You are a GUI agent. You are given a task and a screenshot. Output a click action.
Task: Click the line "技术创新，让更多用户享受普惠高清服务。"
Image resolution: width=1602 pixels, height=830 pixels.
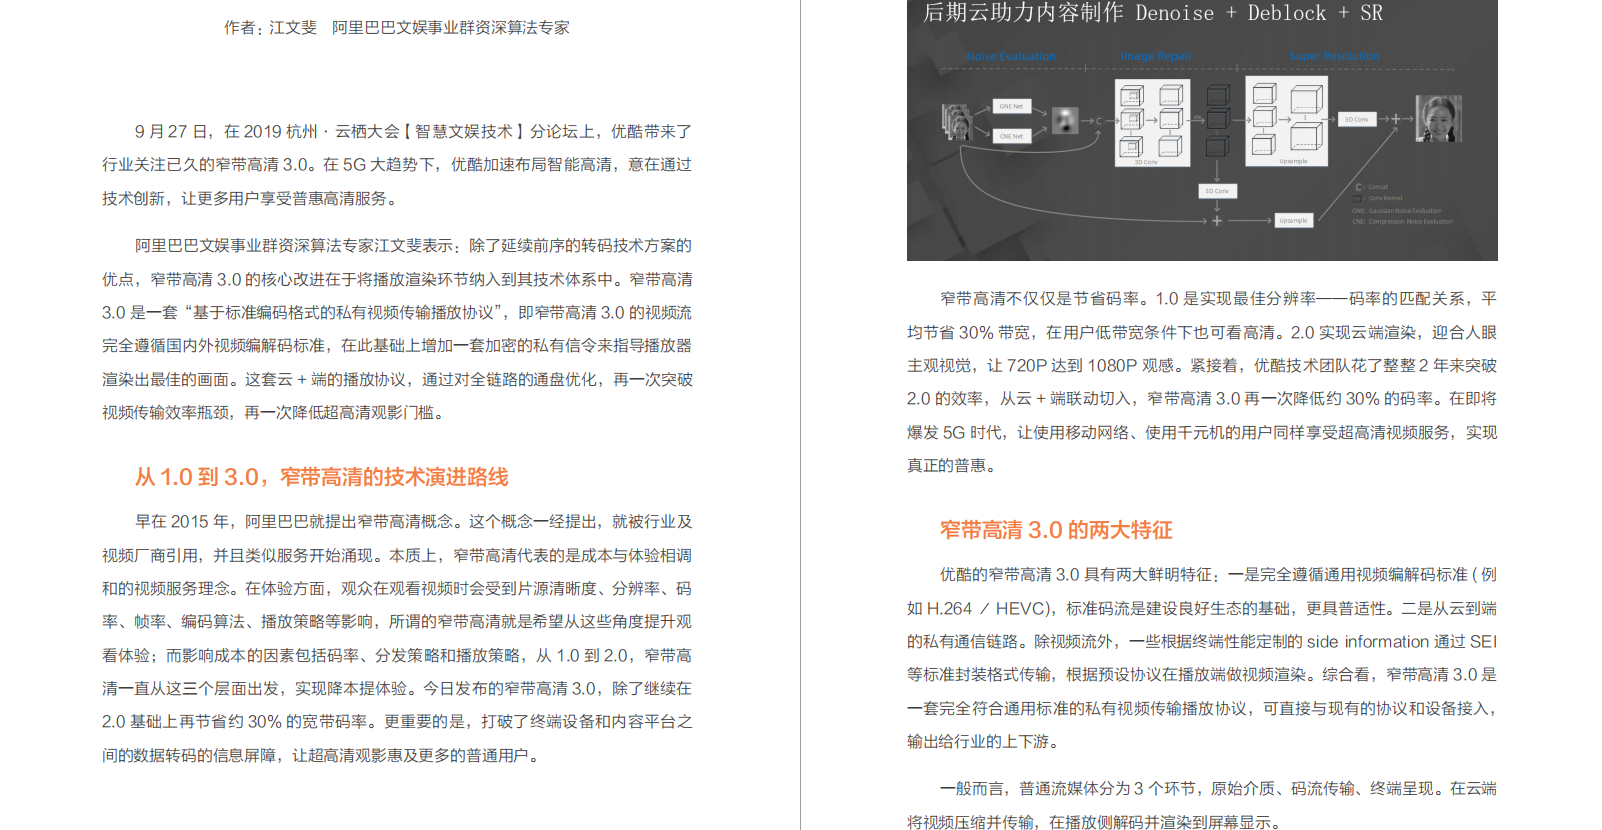[x=252, y=199]
